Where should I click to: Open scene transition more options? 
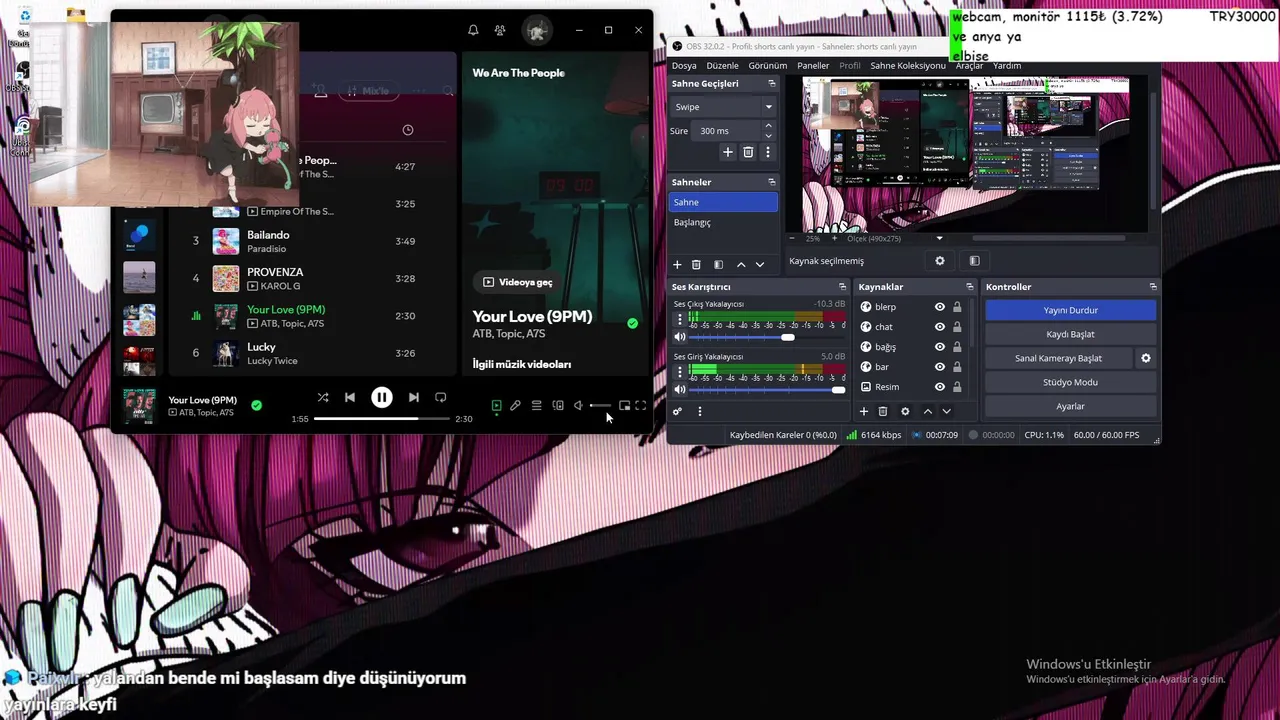click(768, 152)
